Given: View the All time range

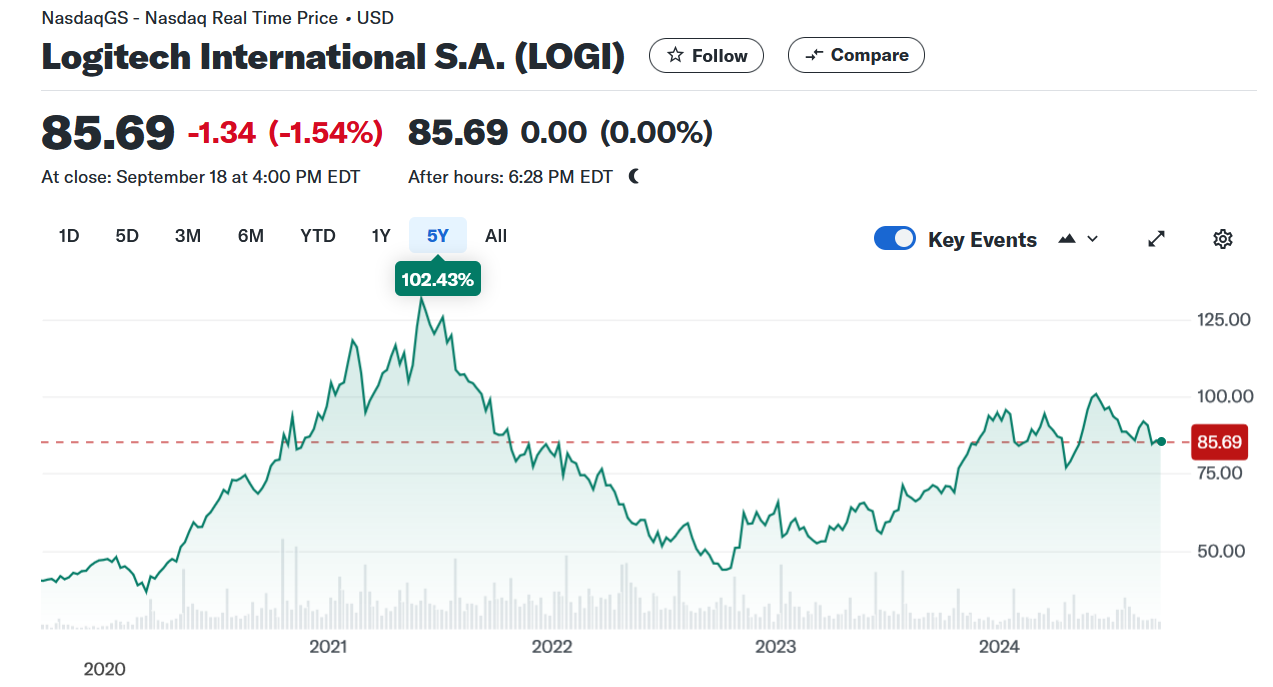Looking at the screenshot, I should 496,236.
